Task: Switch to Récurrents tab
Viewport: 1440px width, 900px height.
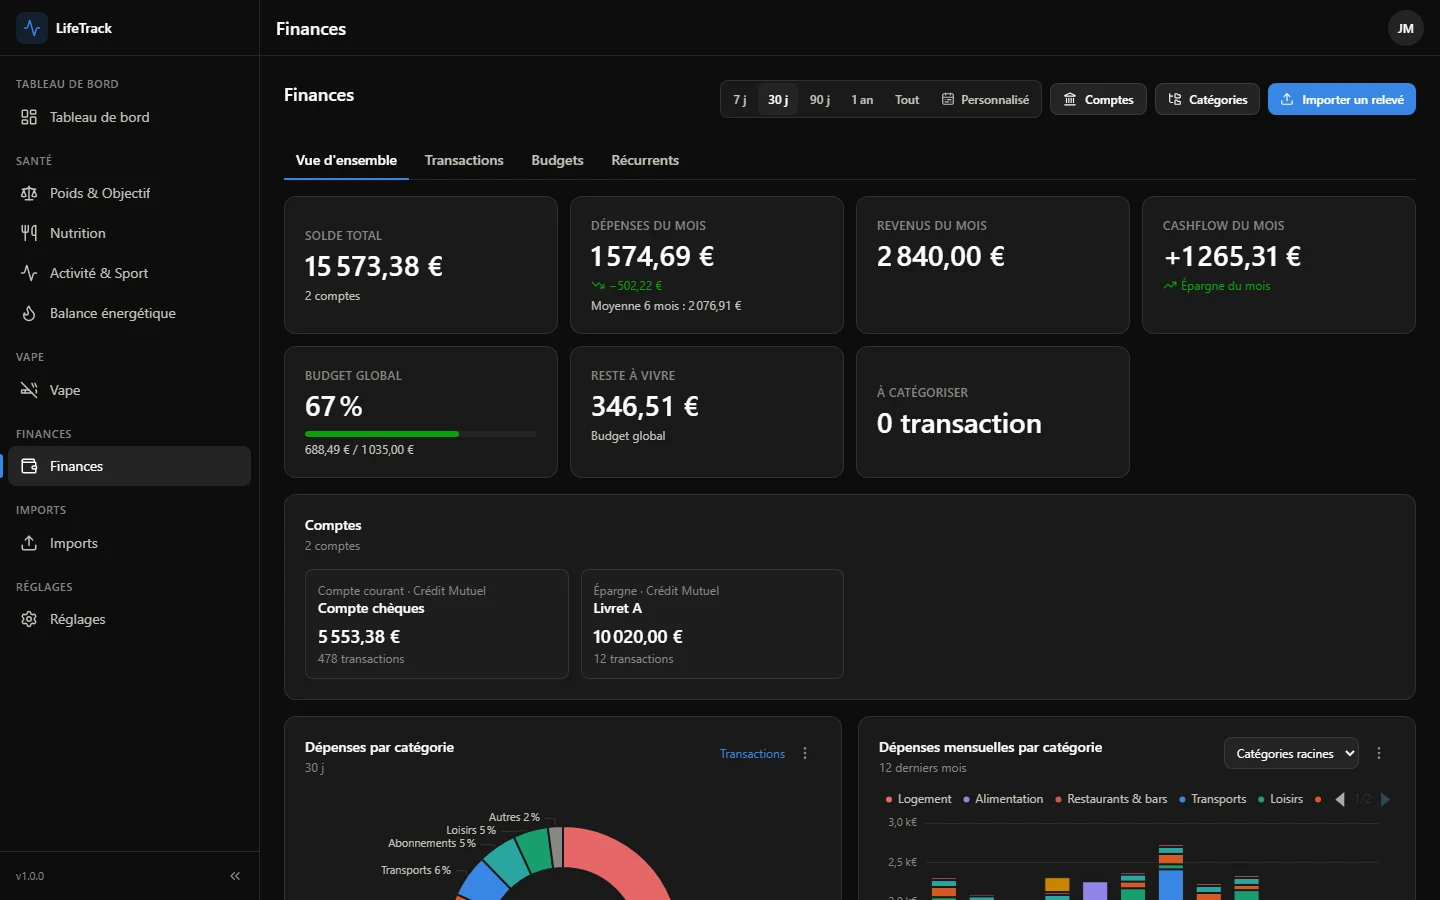Action: [x=645, y=160]
